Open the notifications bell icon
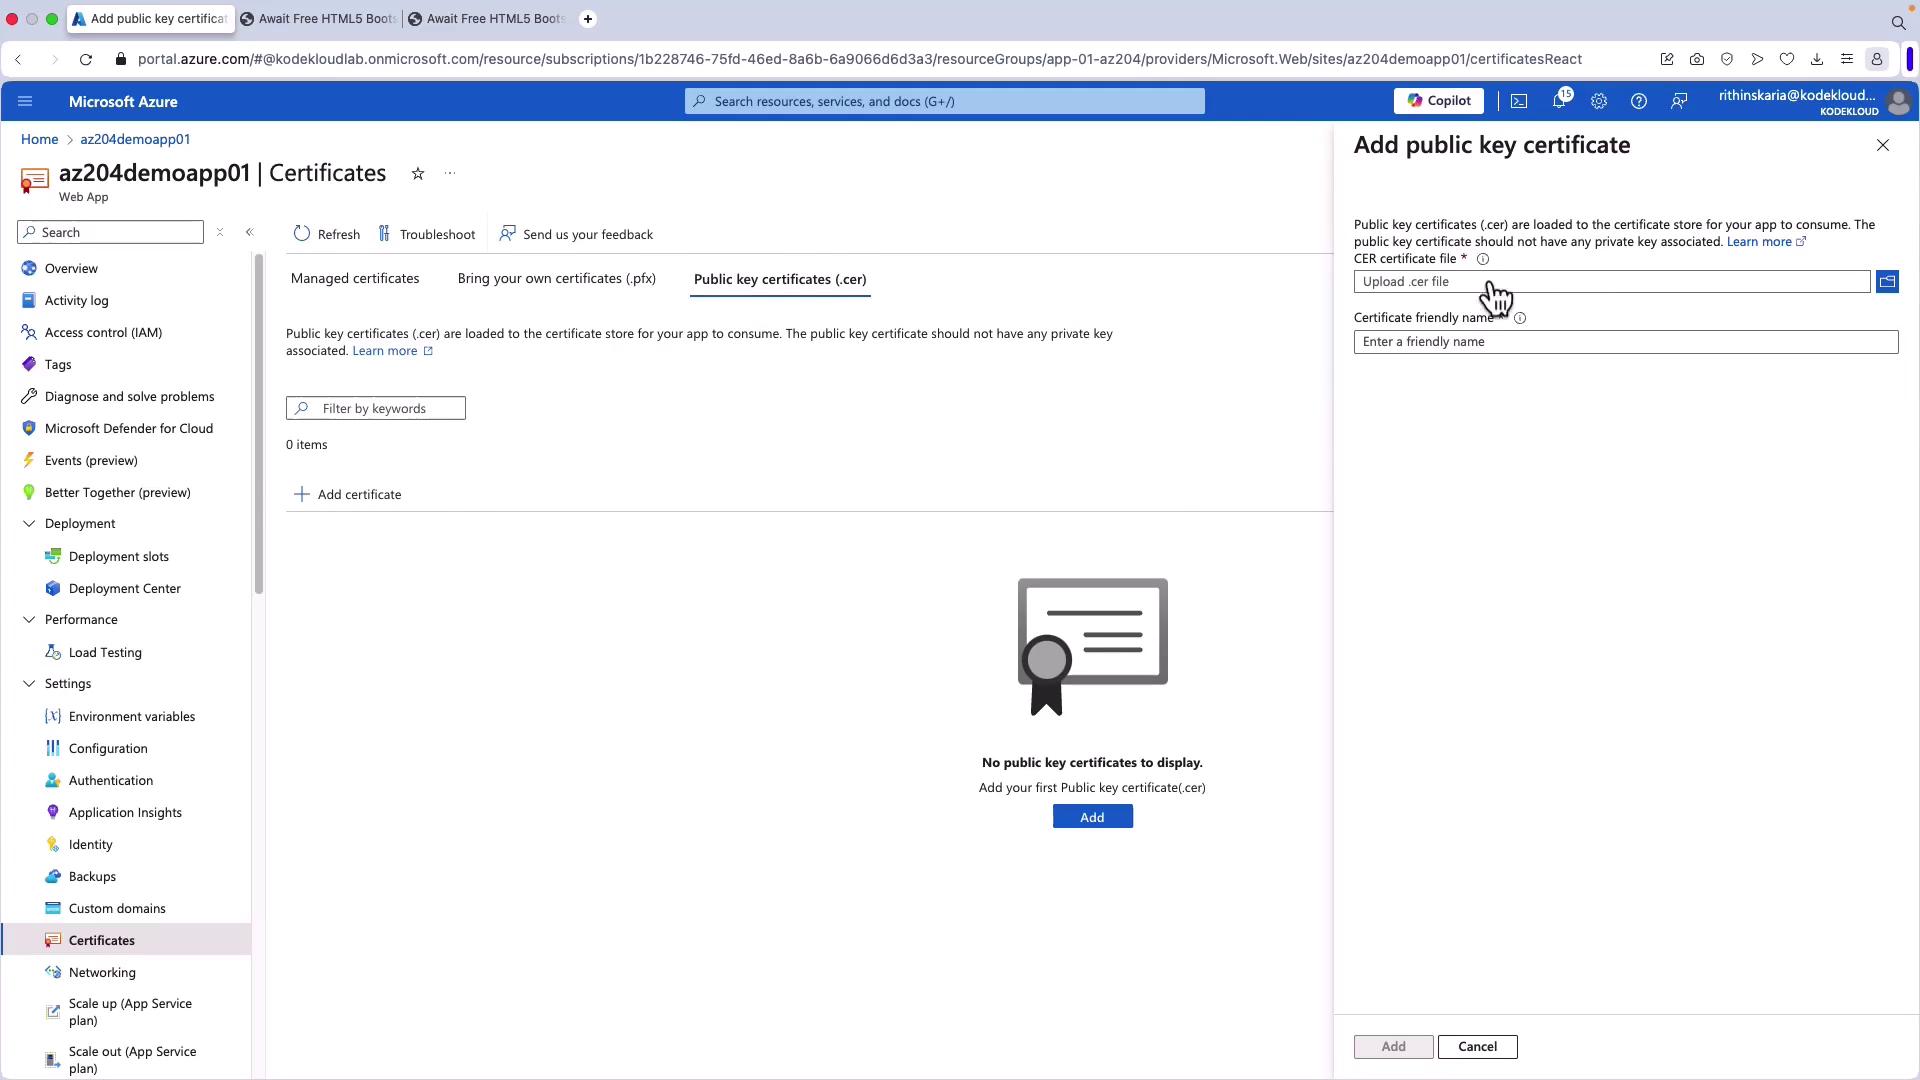Screen dimensions: 1920x1080 [x=1559, y=101]
